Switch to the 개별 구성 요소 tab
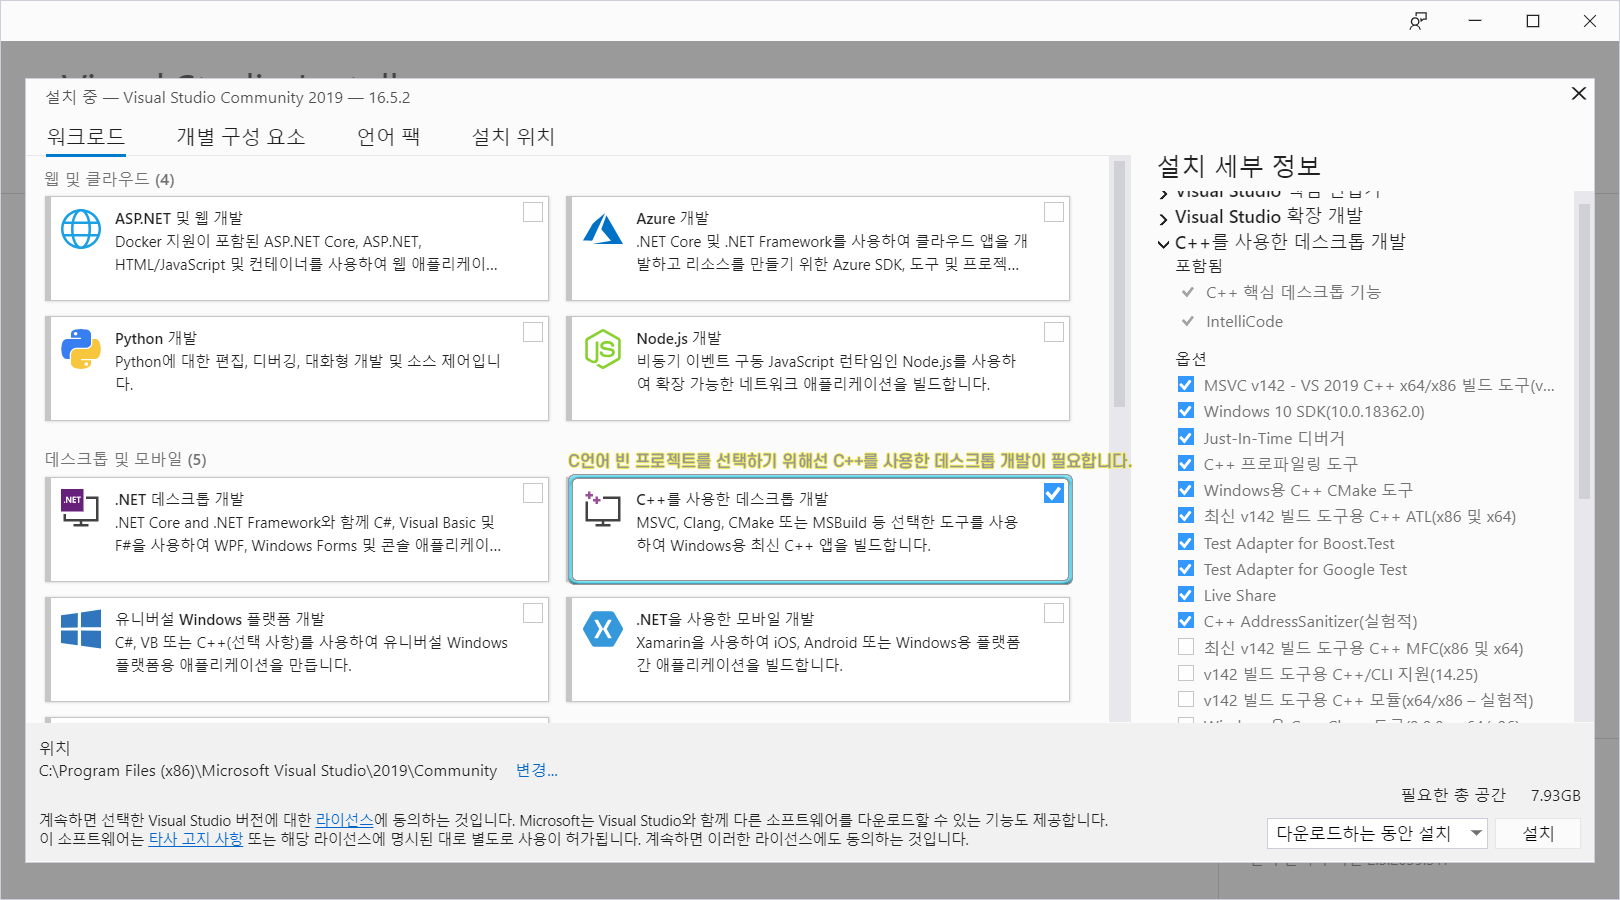Viewport: 1620px width, 900px height. click(241, 137)
